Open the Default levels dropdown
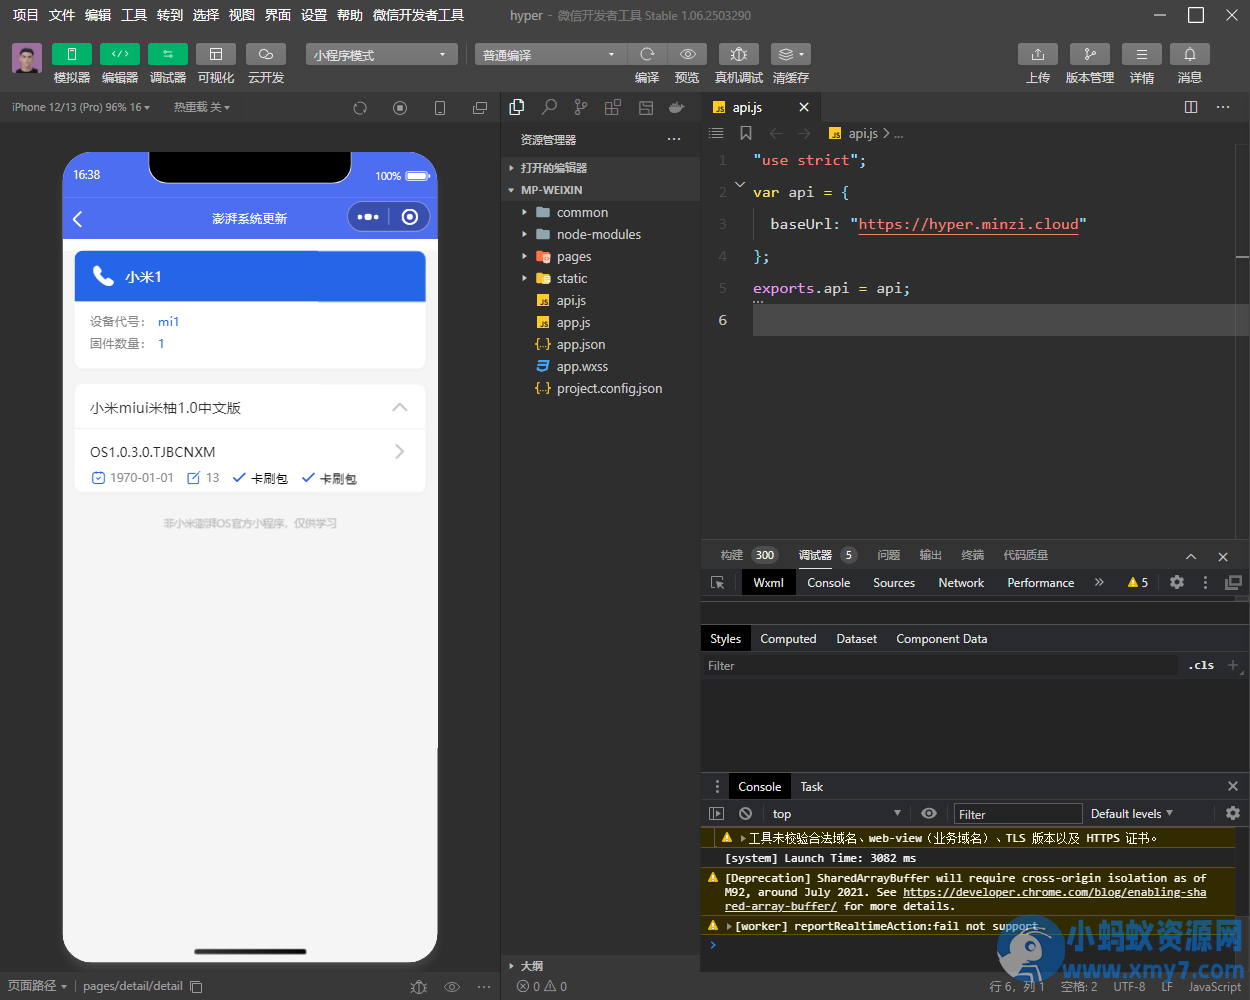 coord(1132,814)
